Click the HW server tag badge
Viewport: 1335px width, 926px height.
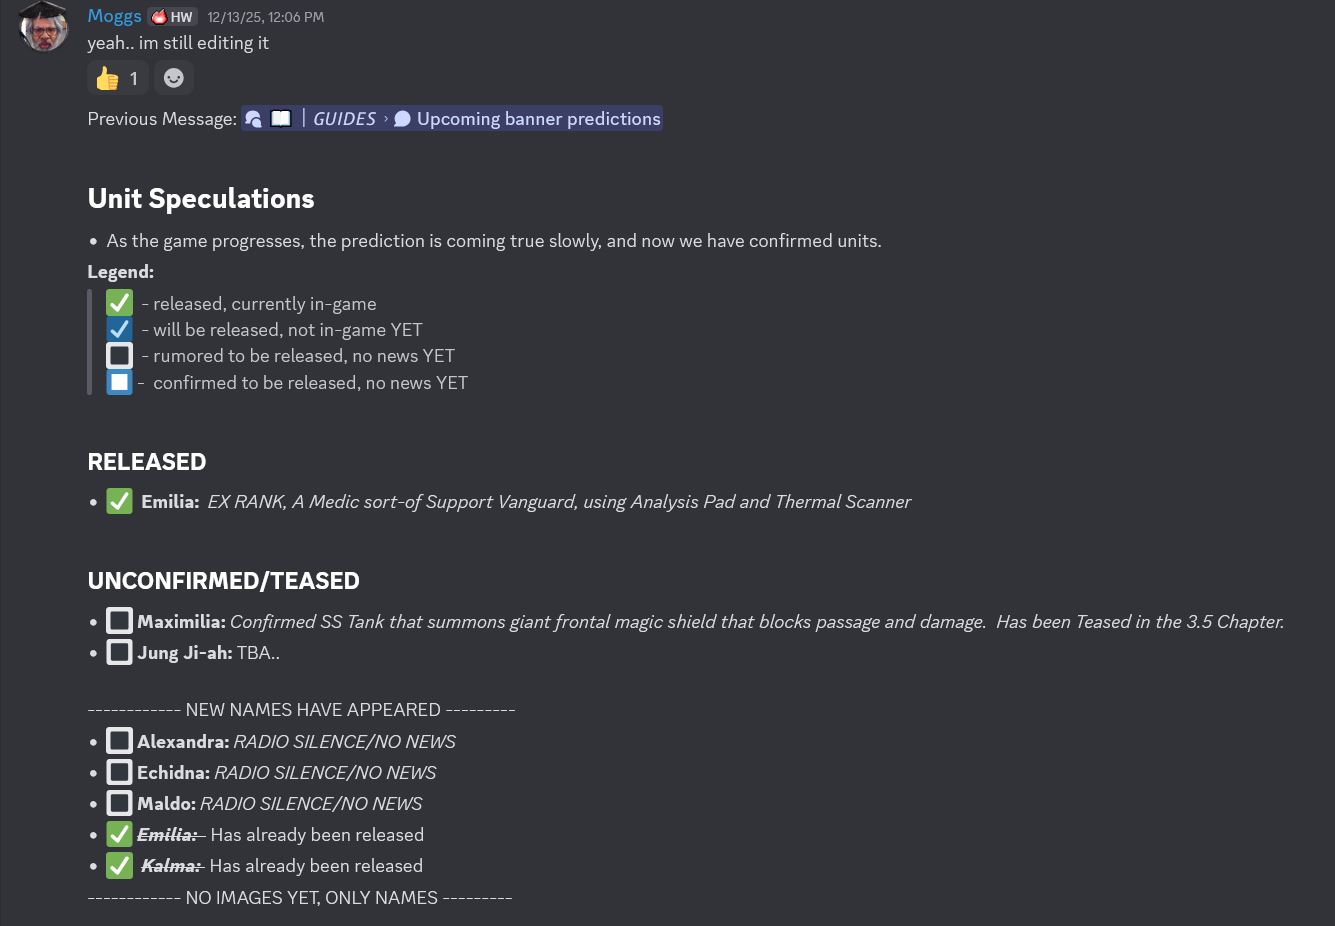click(x=172, y=17)
